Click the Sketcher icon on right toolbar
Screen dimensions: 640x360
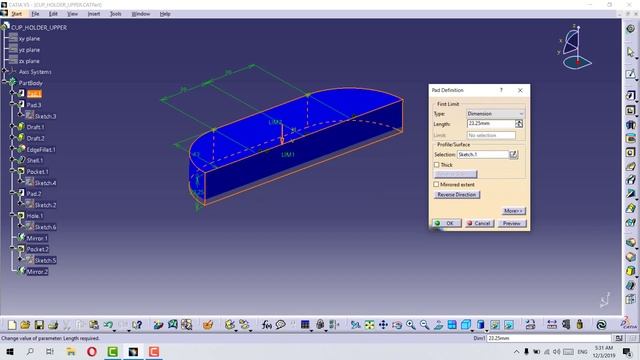tap(631, 74)
